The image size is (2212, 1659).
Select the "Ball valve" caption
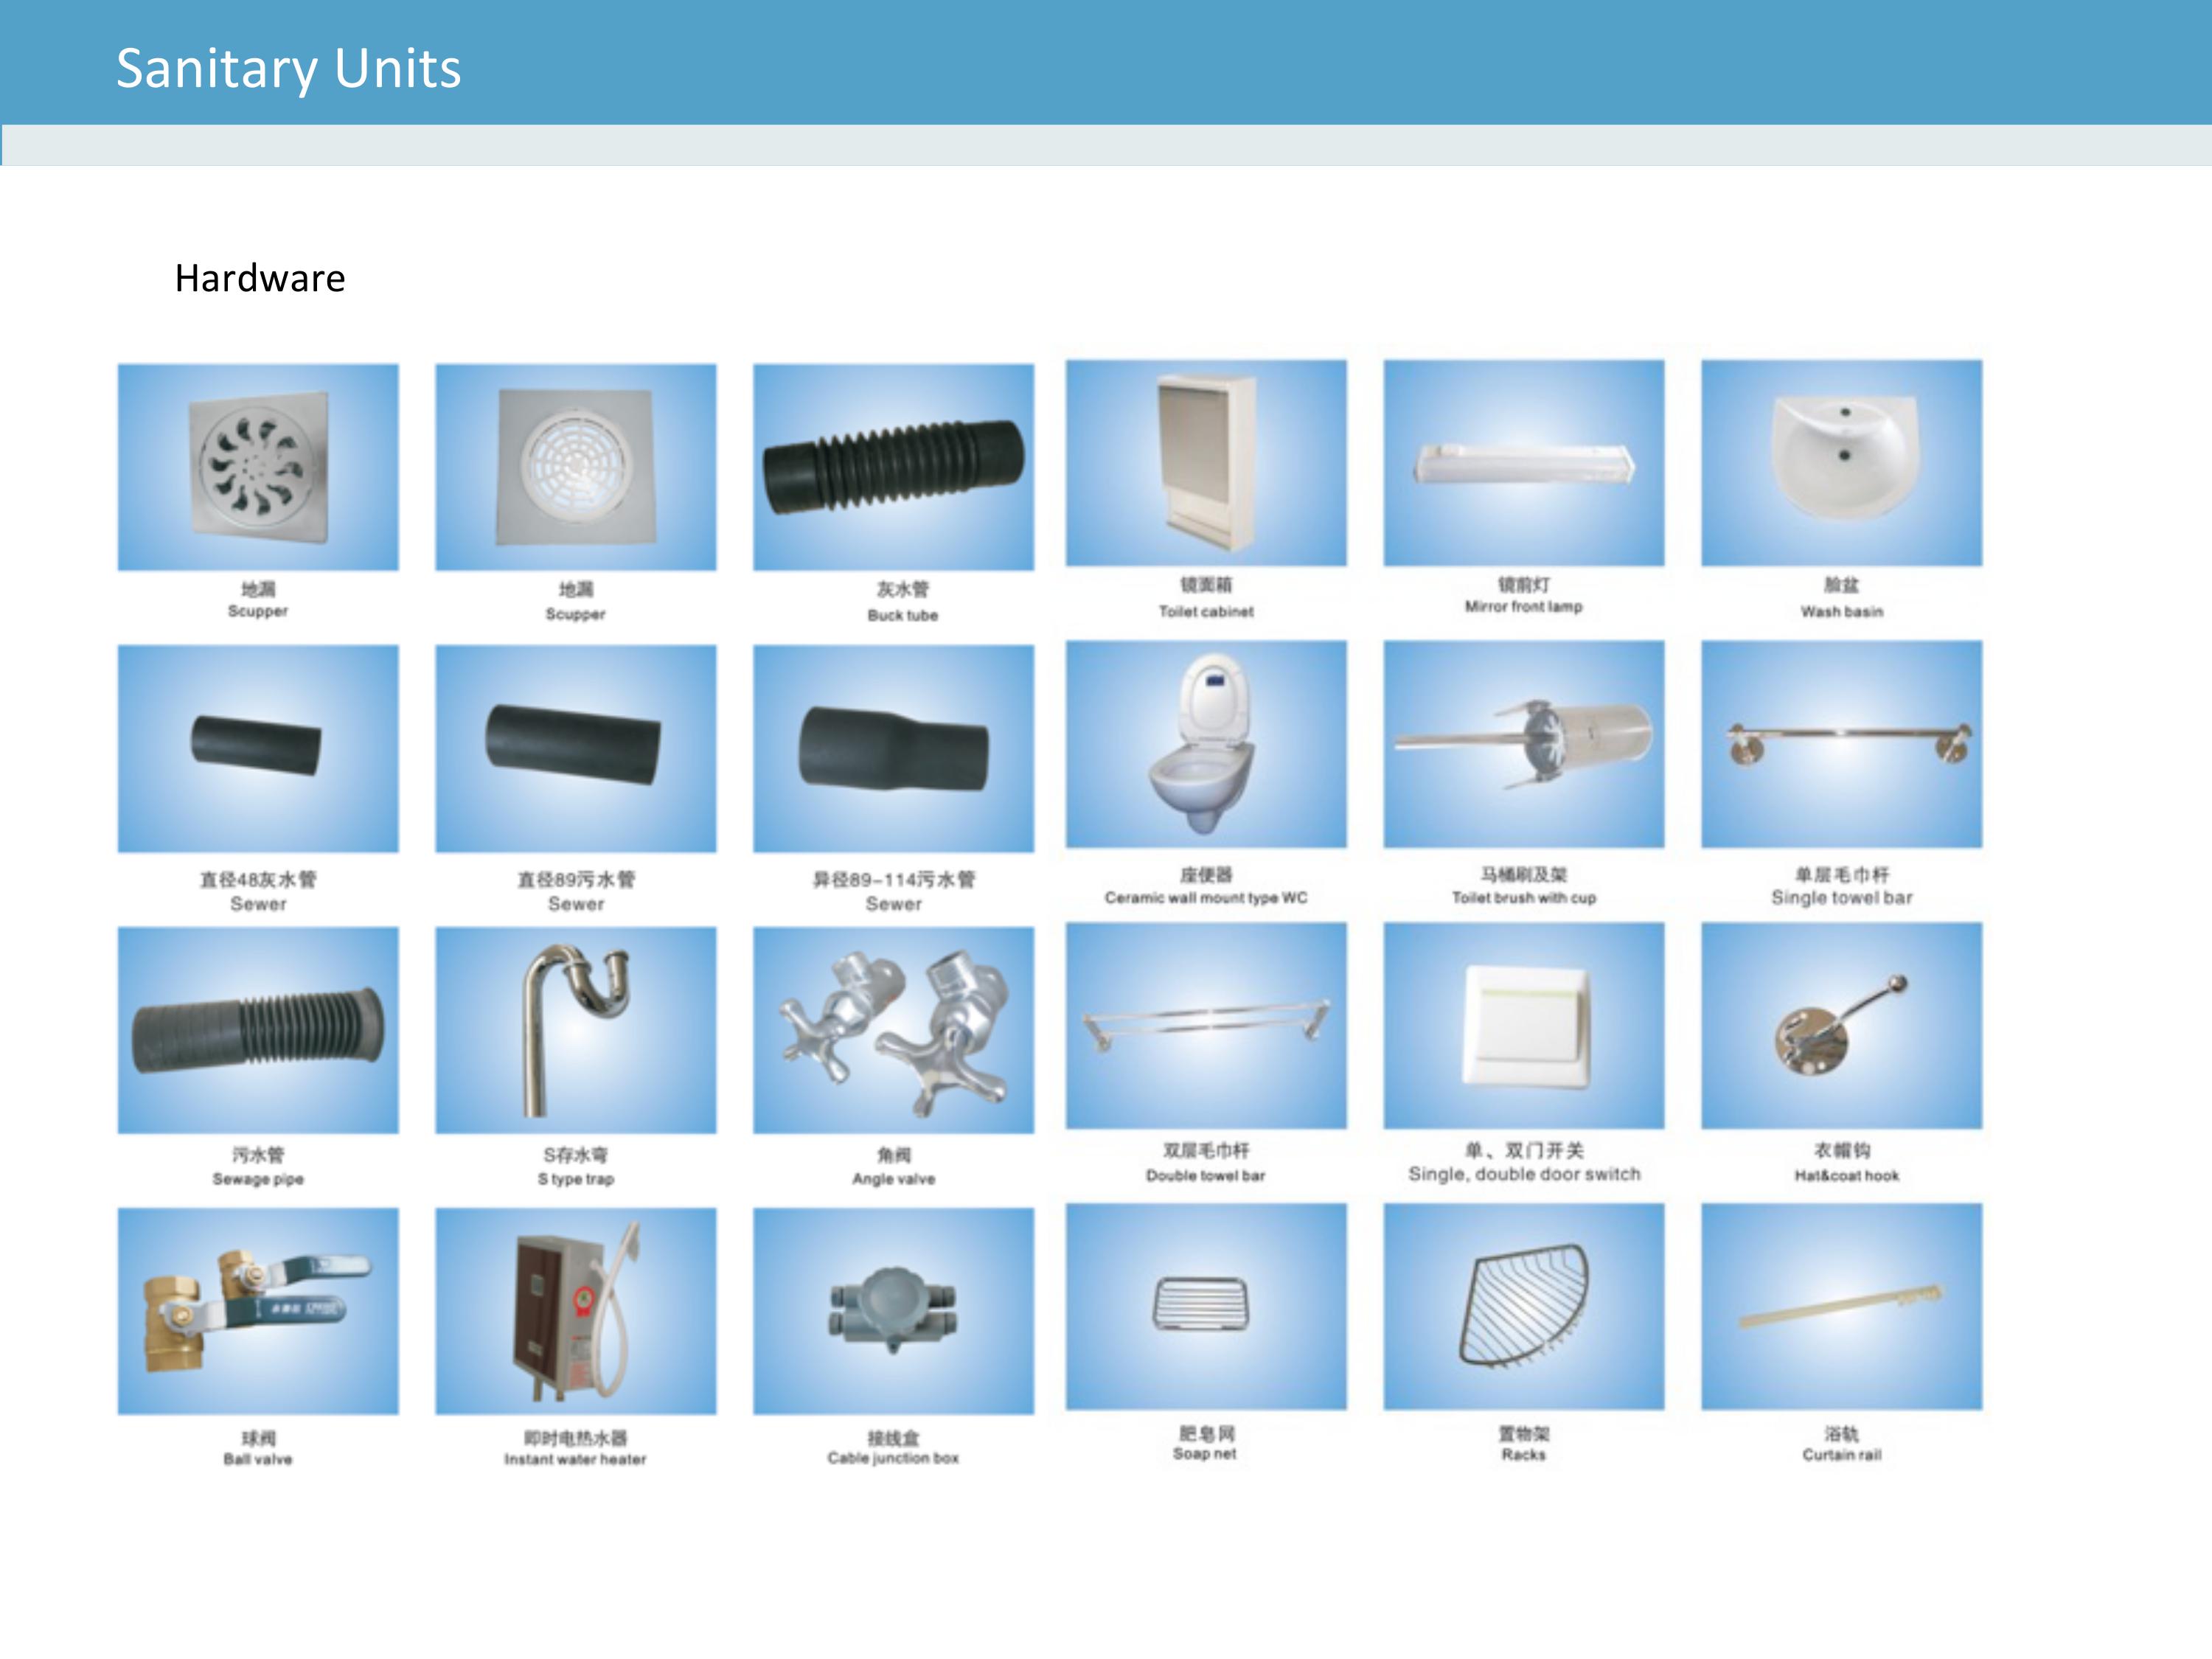[258, 1460]
